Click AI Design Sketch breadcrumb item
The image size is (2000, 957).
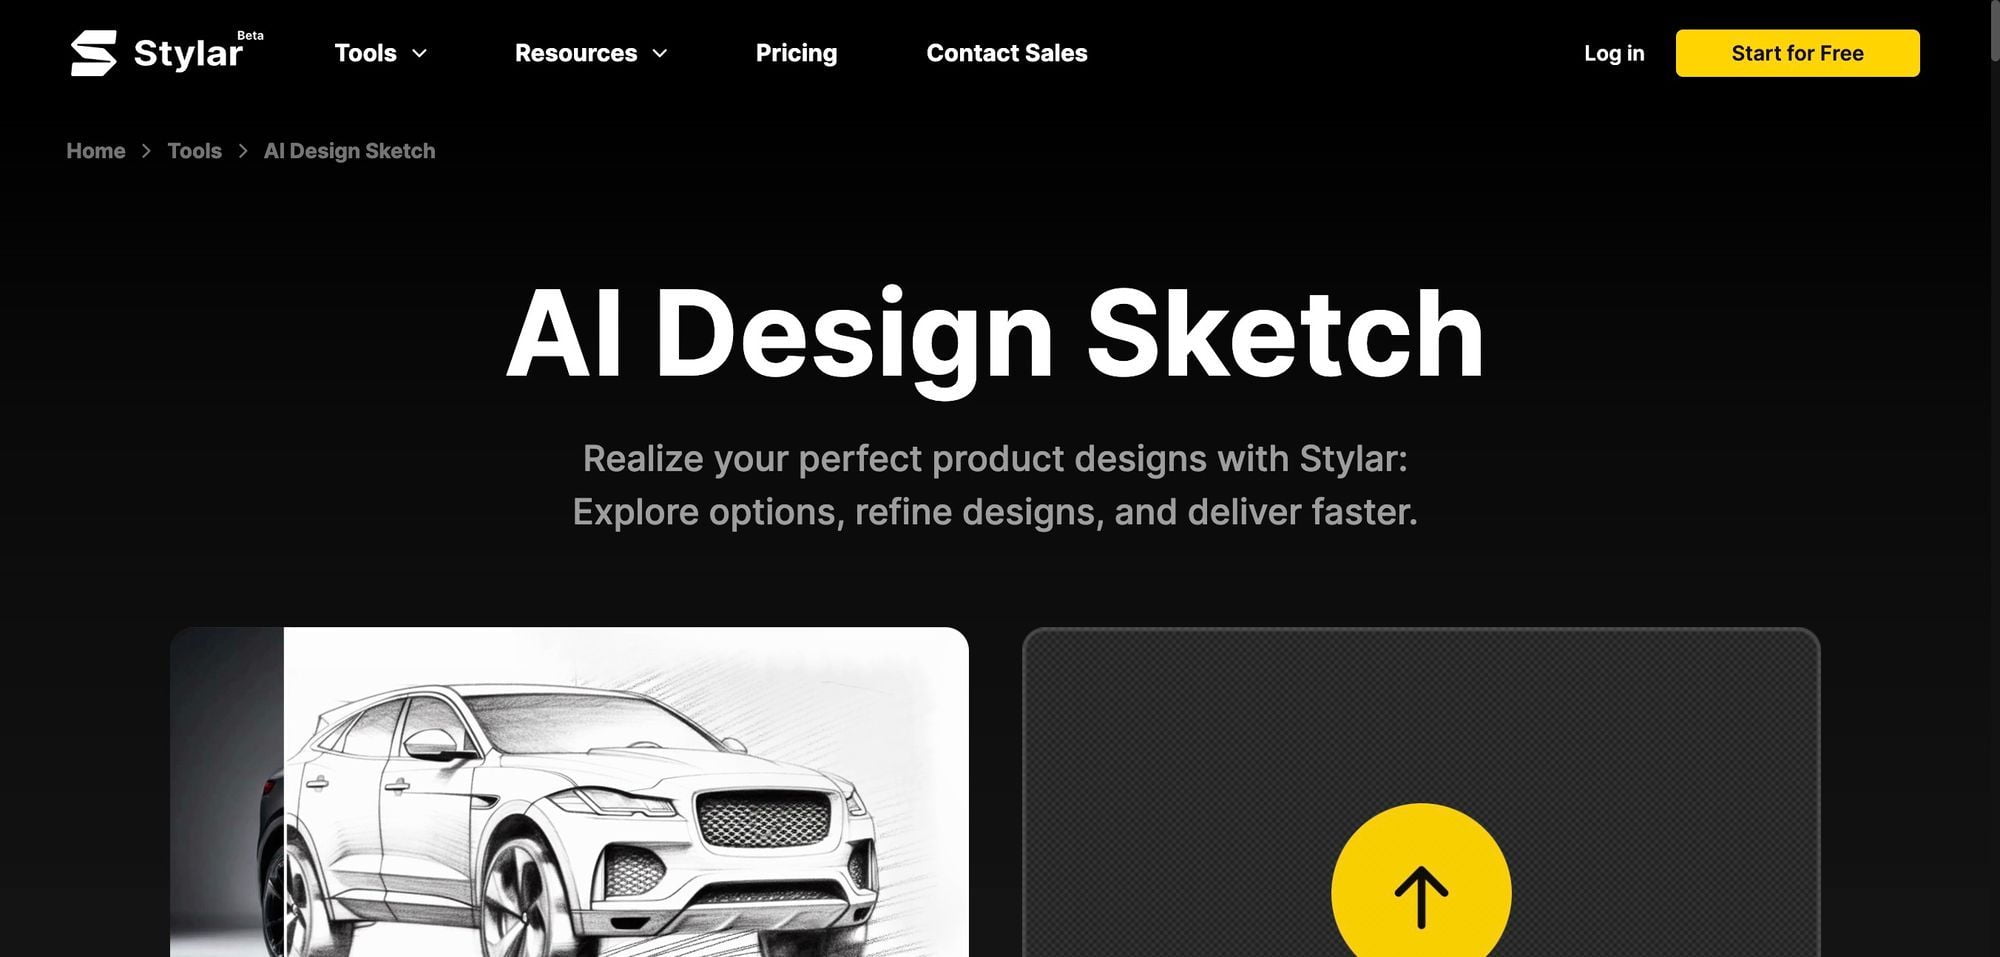tap(349, 151)
